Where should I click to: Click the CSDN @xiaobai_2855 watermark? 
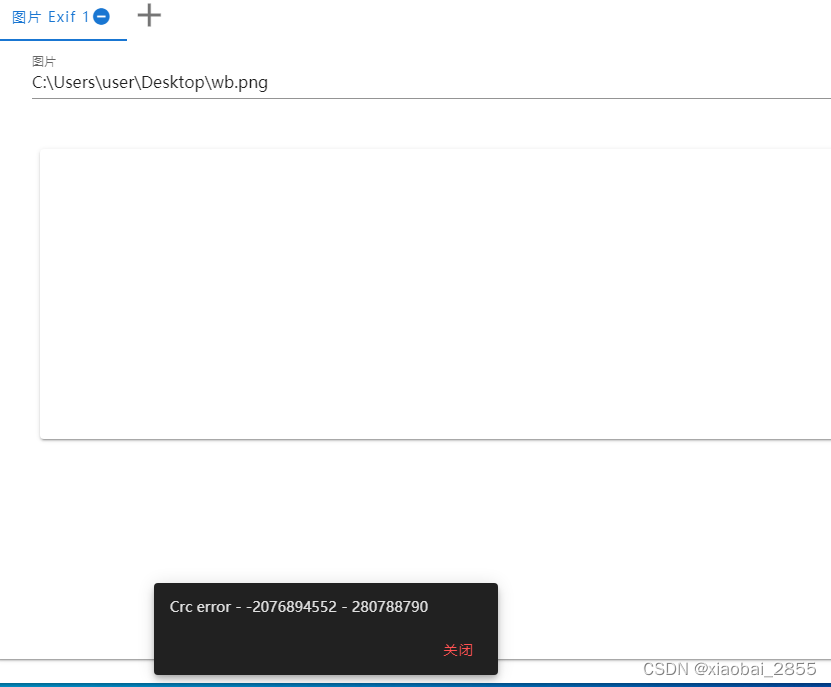tap(730, 670)
